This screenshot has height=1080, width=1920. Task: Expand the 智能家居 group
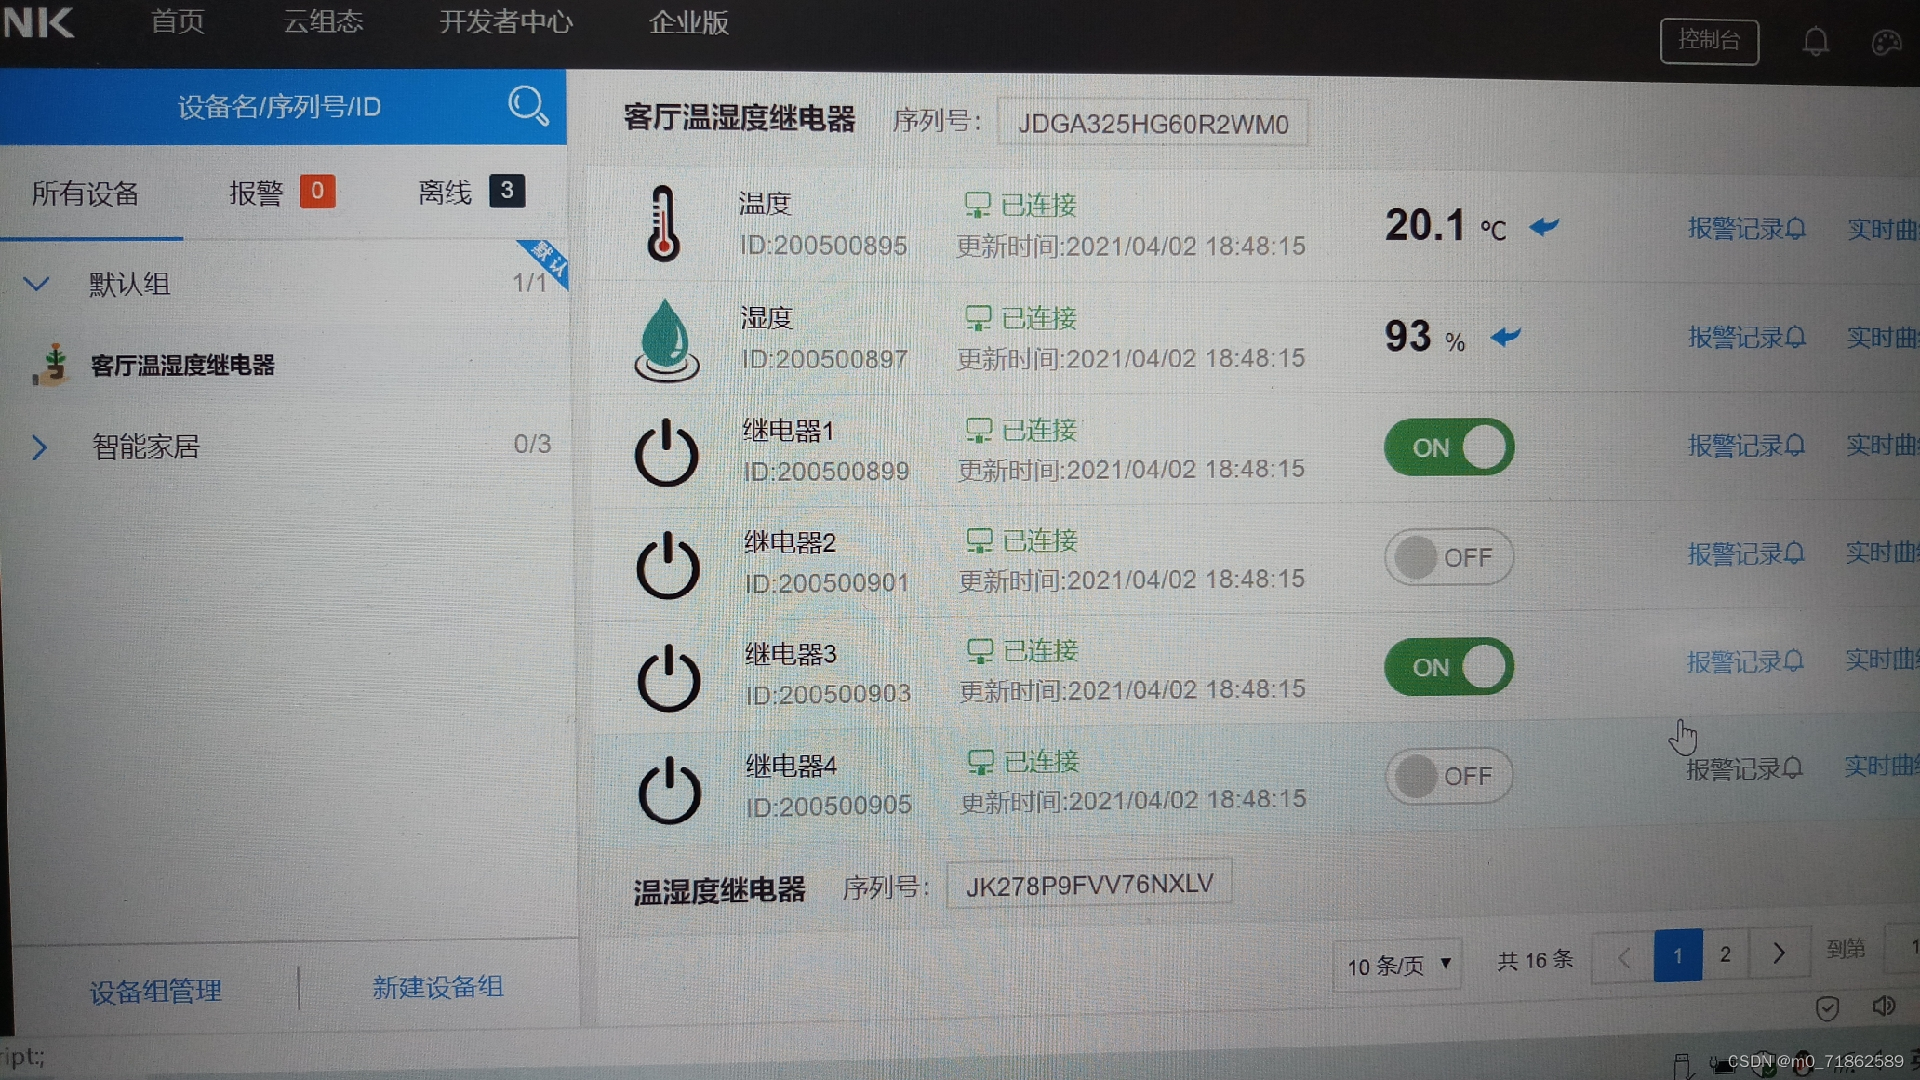39,446
